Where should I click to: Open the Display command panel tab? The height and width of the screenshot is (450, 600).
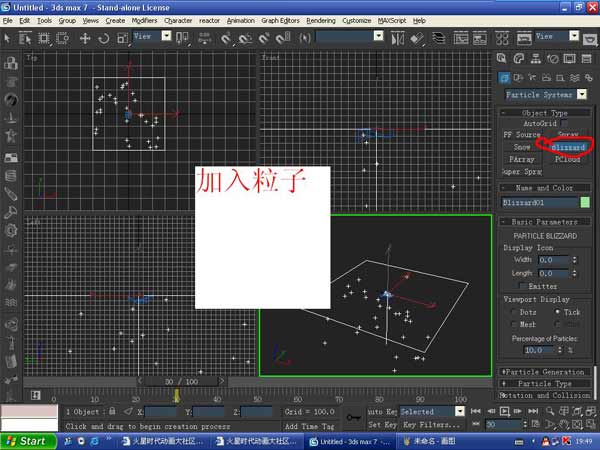[x=569, y=59]
